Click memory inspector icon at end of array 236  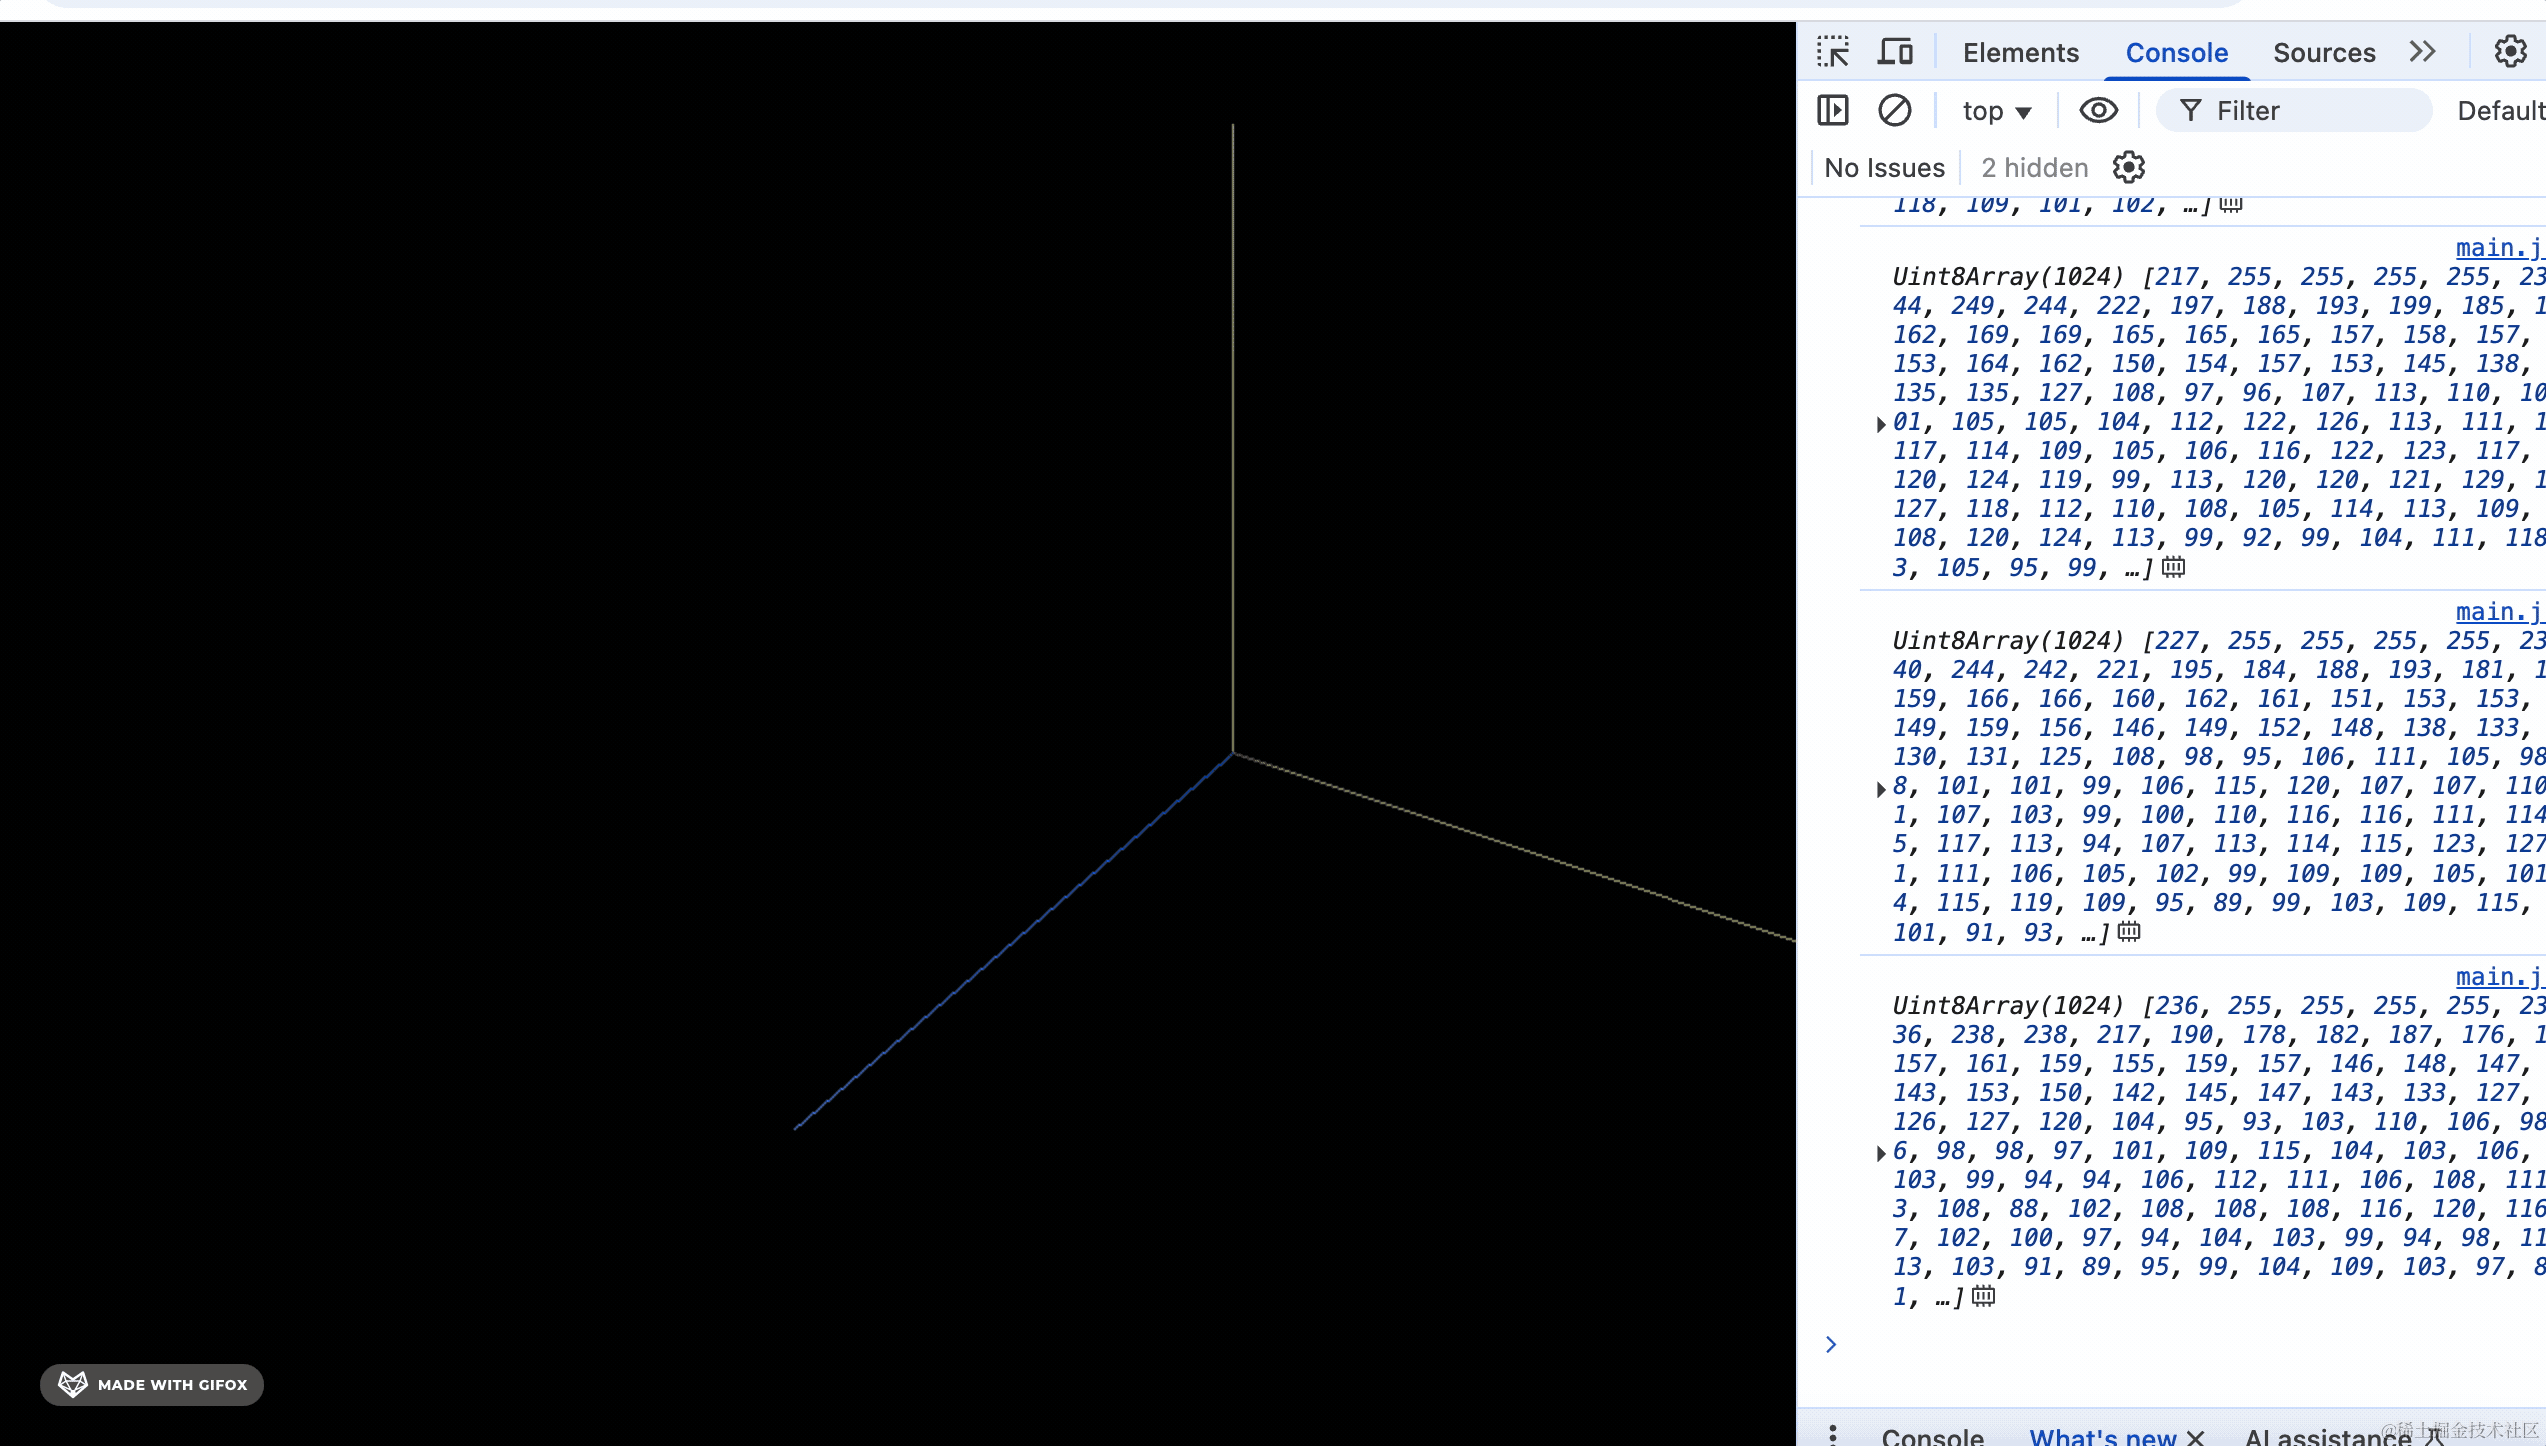coord(1983,1296)
